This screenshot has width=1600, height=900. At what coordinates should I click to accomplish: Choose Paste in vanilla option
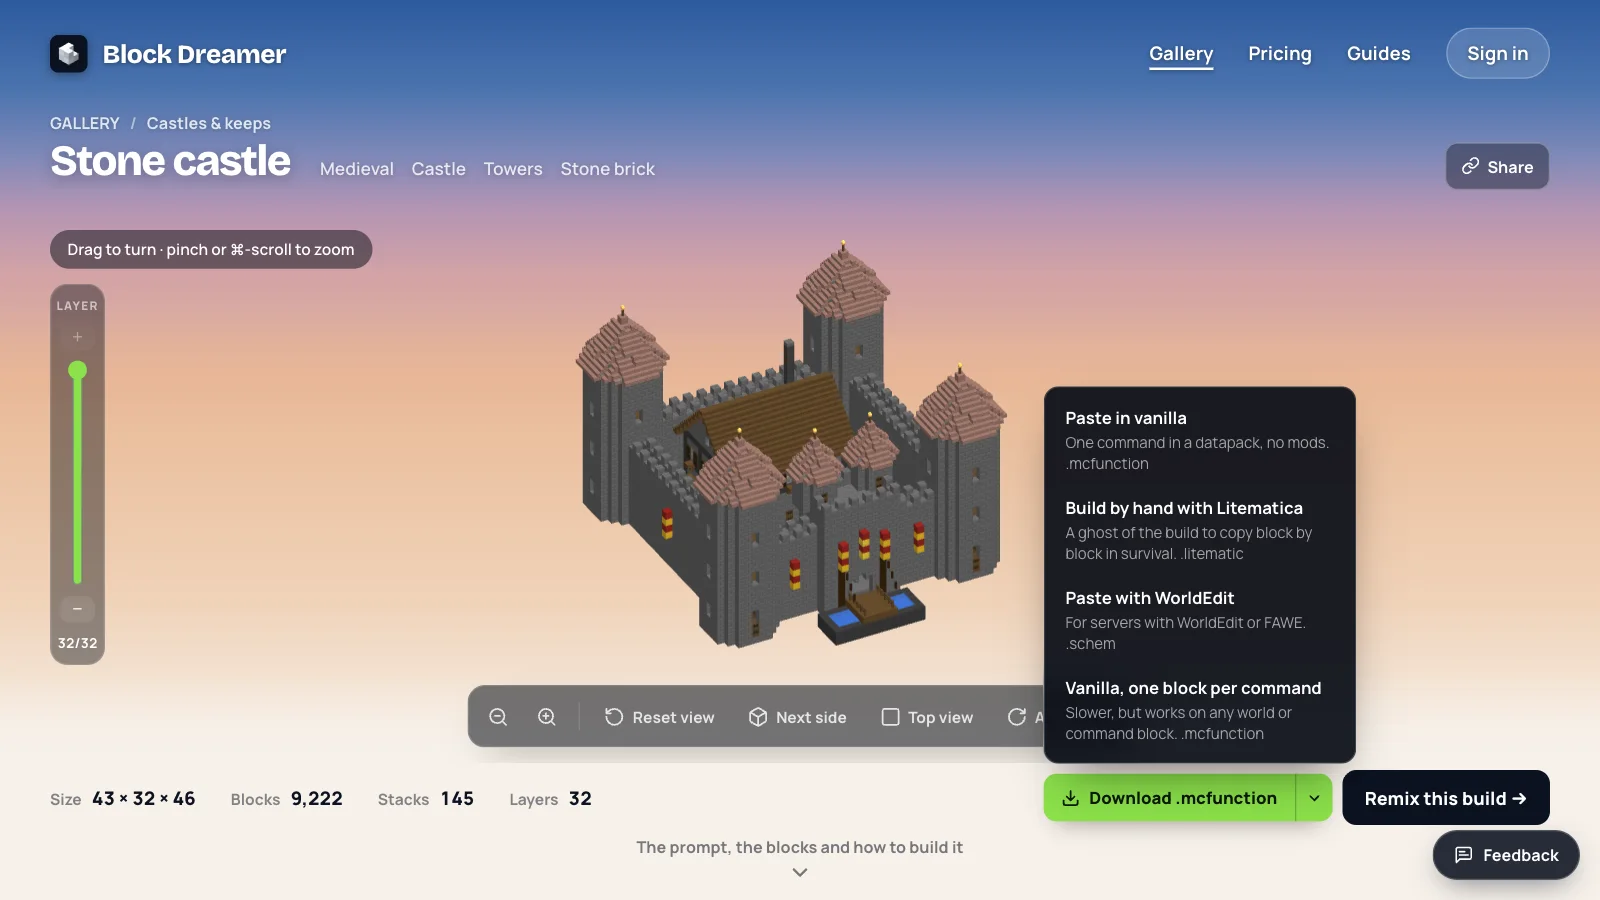click(x=1199, y=440)
